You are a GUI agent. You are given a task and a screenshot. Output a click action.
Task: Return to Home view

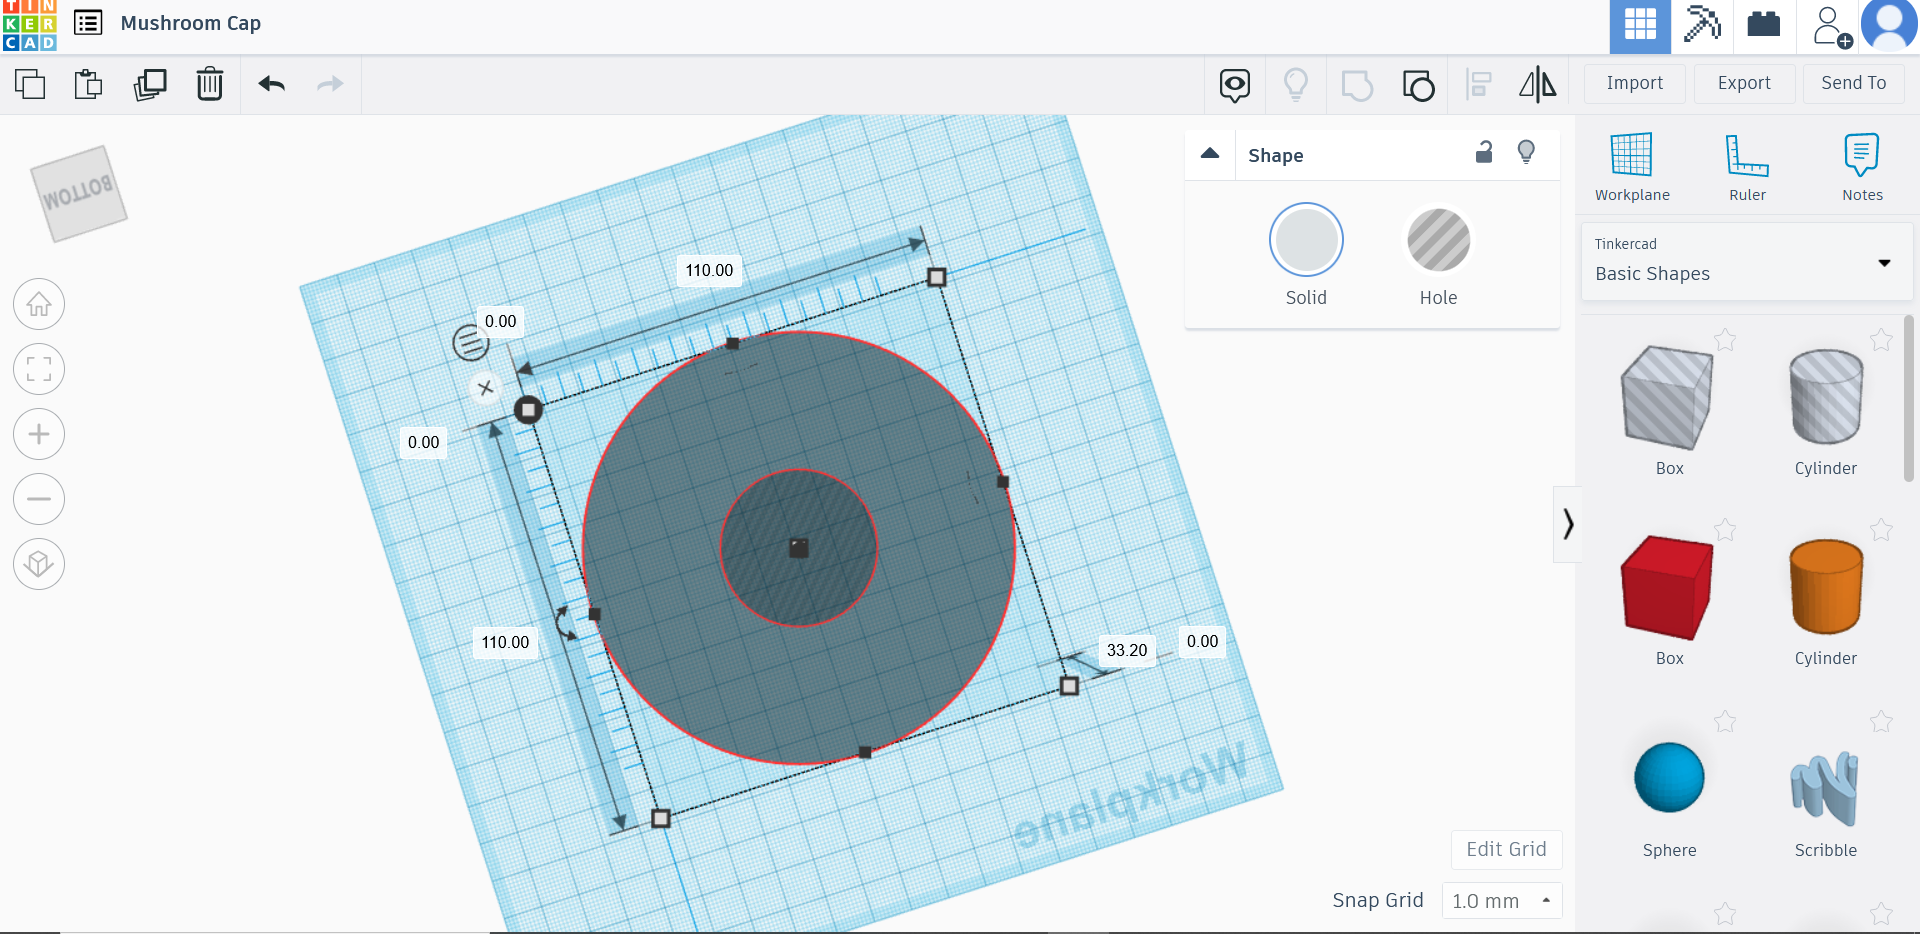38,304
